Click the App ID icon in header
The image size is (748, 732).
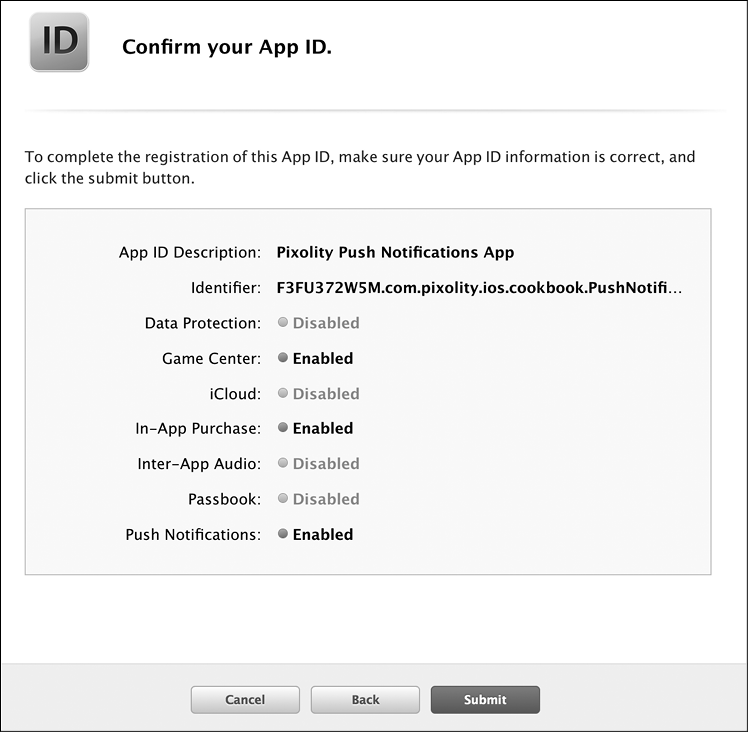pos(59,42)
